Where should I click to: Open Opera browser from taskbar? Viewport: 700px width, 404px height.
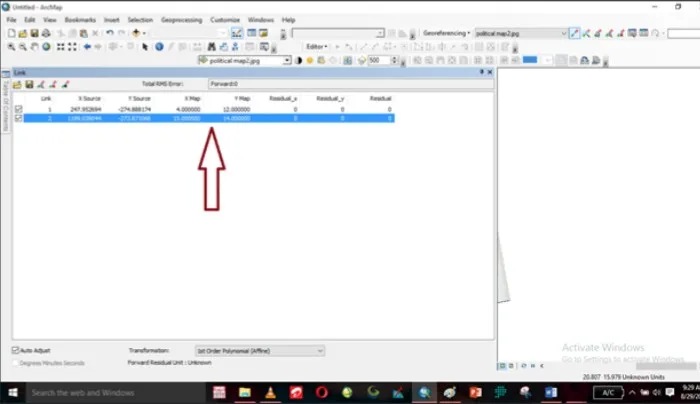[322, 393]
